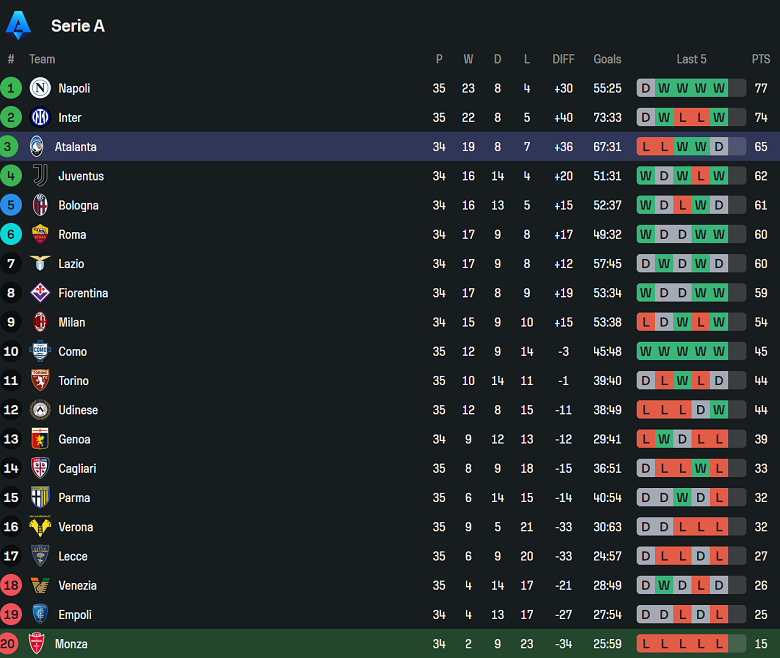Click the Last 5 column header
Screen dimensions: 780x658
[x=691, y=59]
